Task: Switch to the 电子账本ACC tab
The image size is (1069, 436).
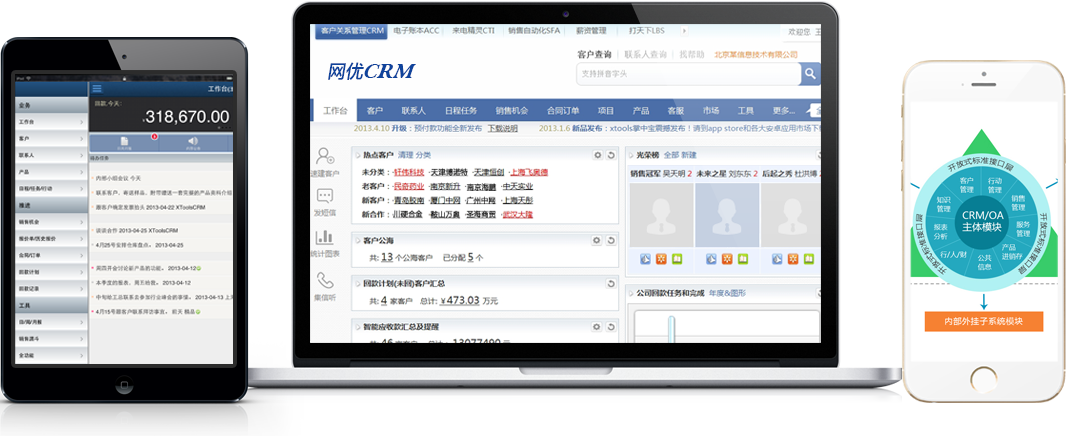Action: [x=418, y=31]
